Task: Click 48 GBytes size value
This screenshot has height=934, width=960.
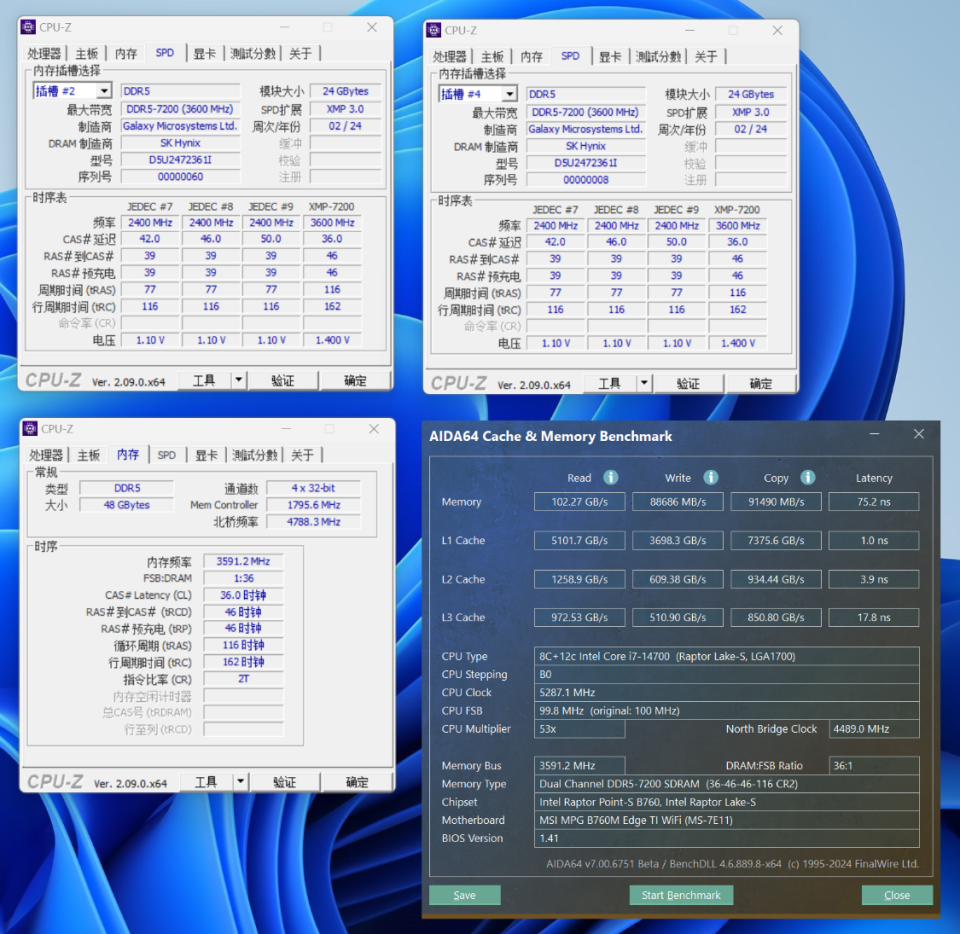Action: [127, 505]
